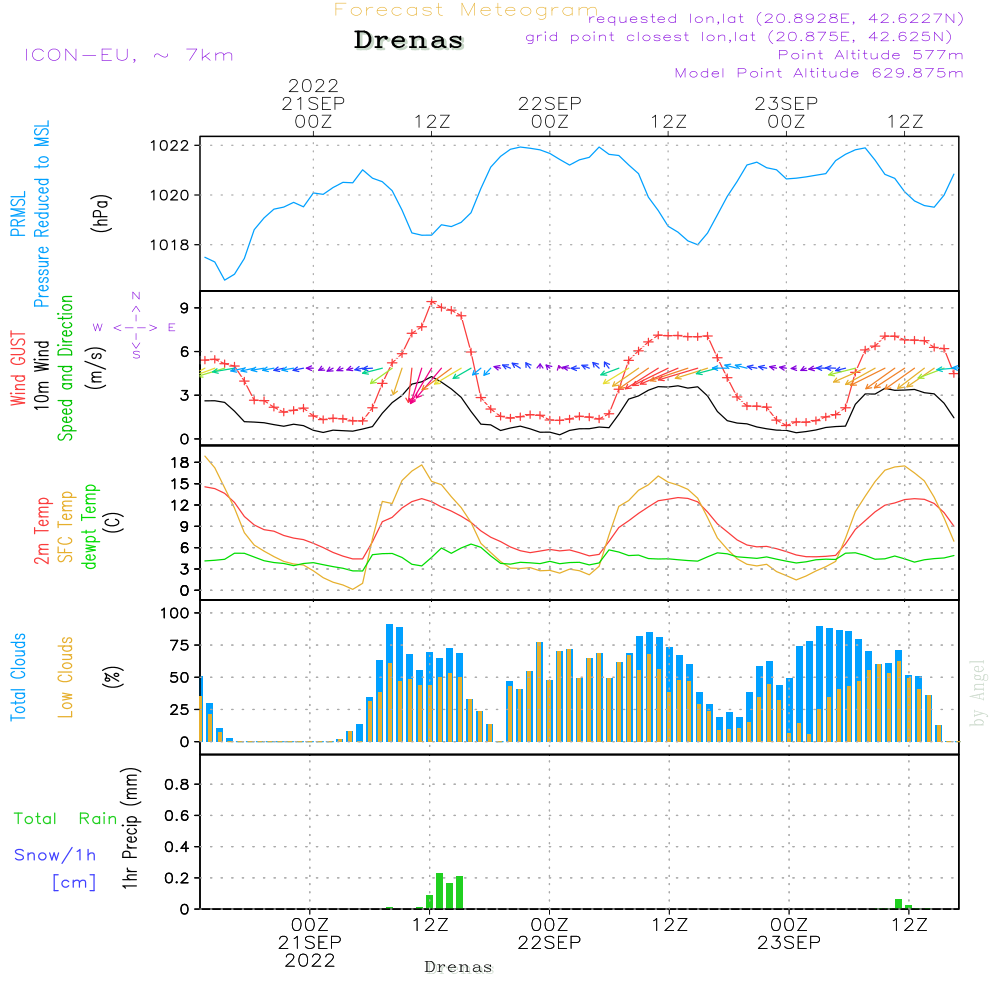1000x1000 pixels.
Task: Click the blue 'Snow/1h' legend label
Action: 55,855
